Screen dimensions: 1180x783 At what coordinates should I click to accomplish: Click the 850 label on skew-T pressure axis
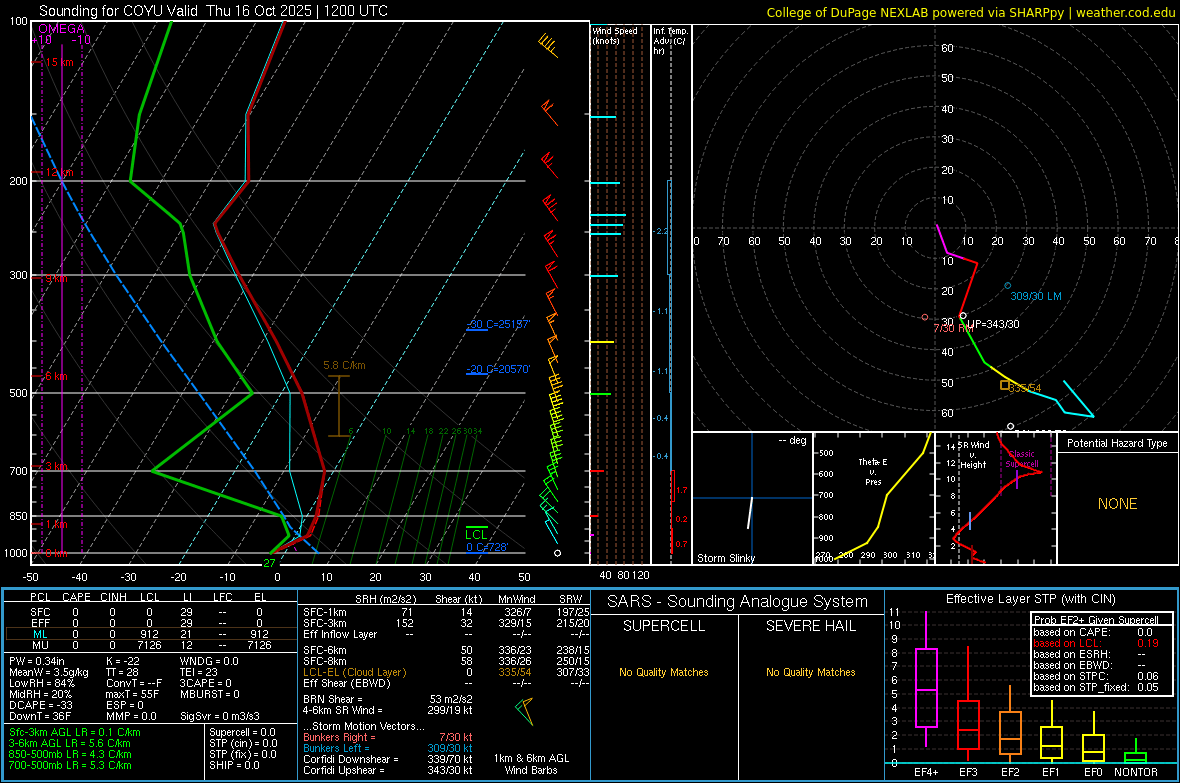pyautogui.click(x=18, y=516)
